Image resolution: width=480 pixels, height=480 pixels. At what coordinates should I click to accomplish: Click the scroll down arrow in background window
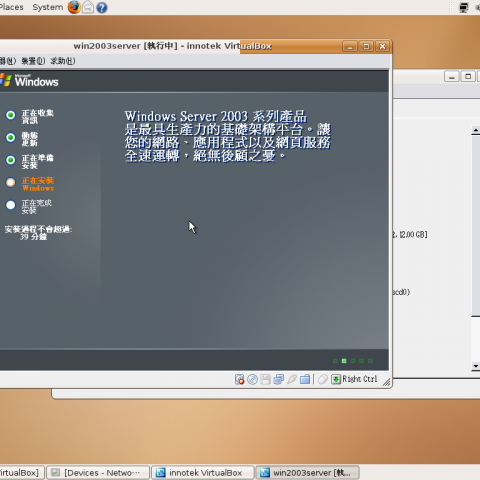pos(476,366)
